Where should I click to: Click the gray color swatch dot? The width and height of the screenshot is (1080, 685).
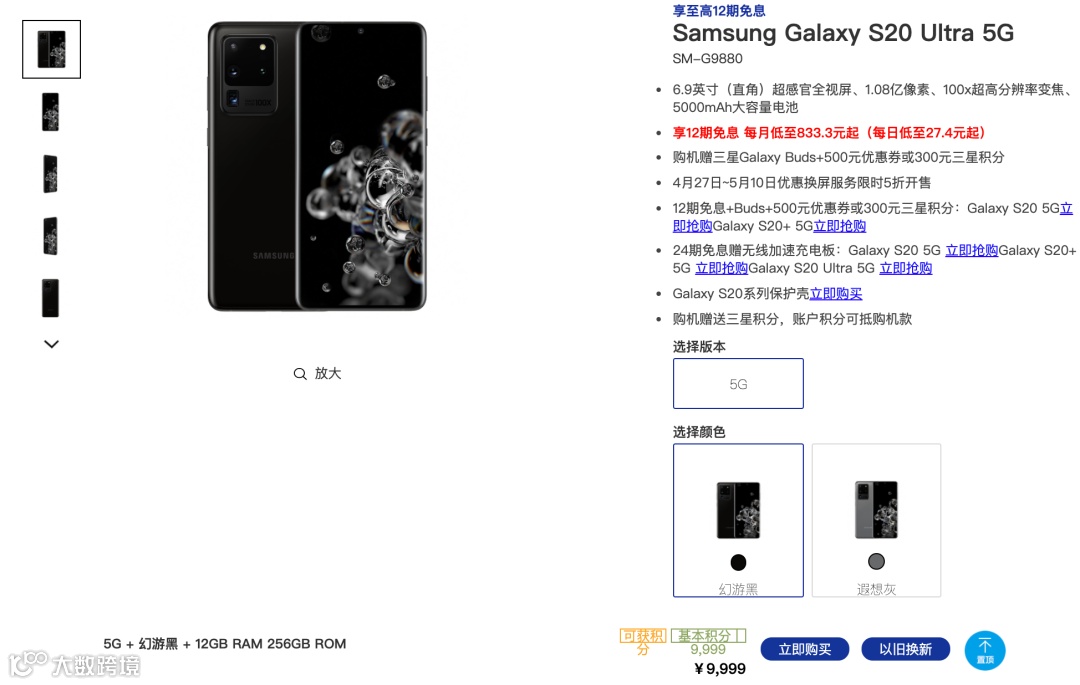(x=876, y=562)
